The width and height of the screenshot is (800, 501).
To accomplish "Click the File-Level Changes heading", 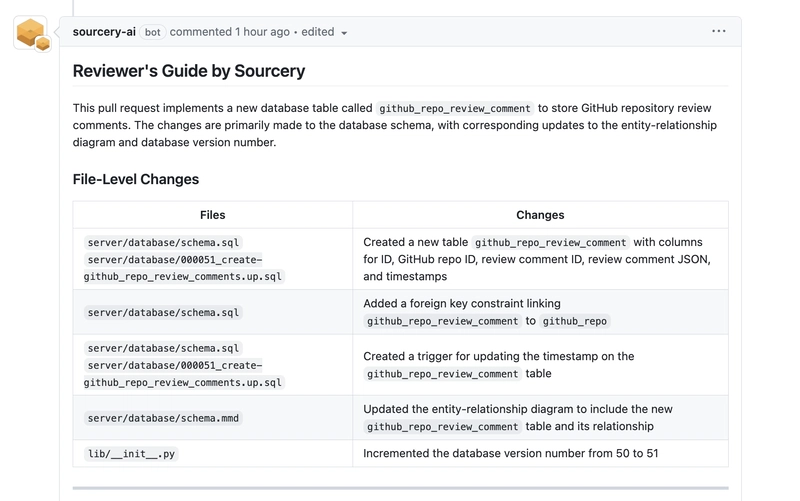I will 136,179.
